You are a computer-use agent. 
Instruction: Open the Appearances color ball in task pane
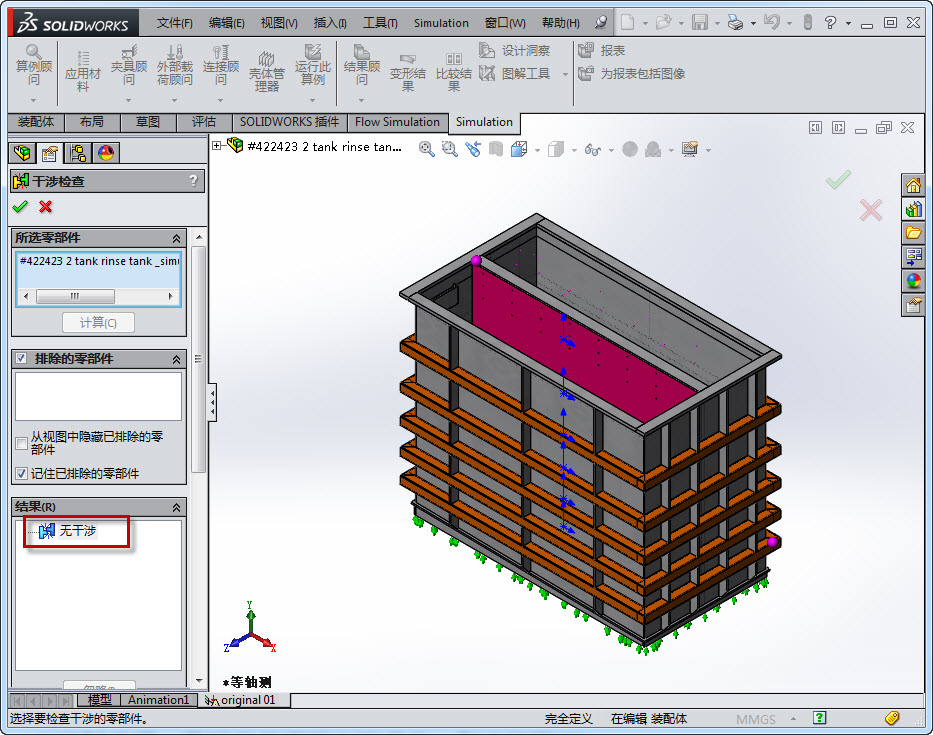coord(913,281)
